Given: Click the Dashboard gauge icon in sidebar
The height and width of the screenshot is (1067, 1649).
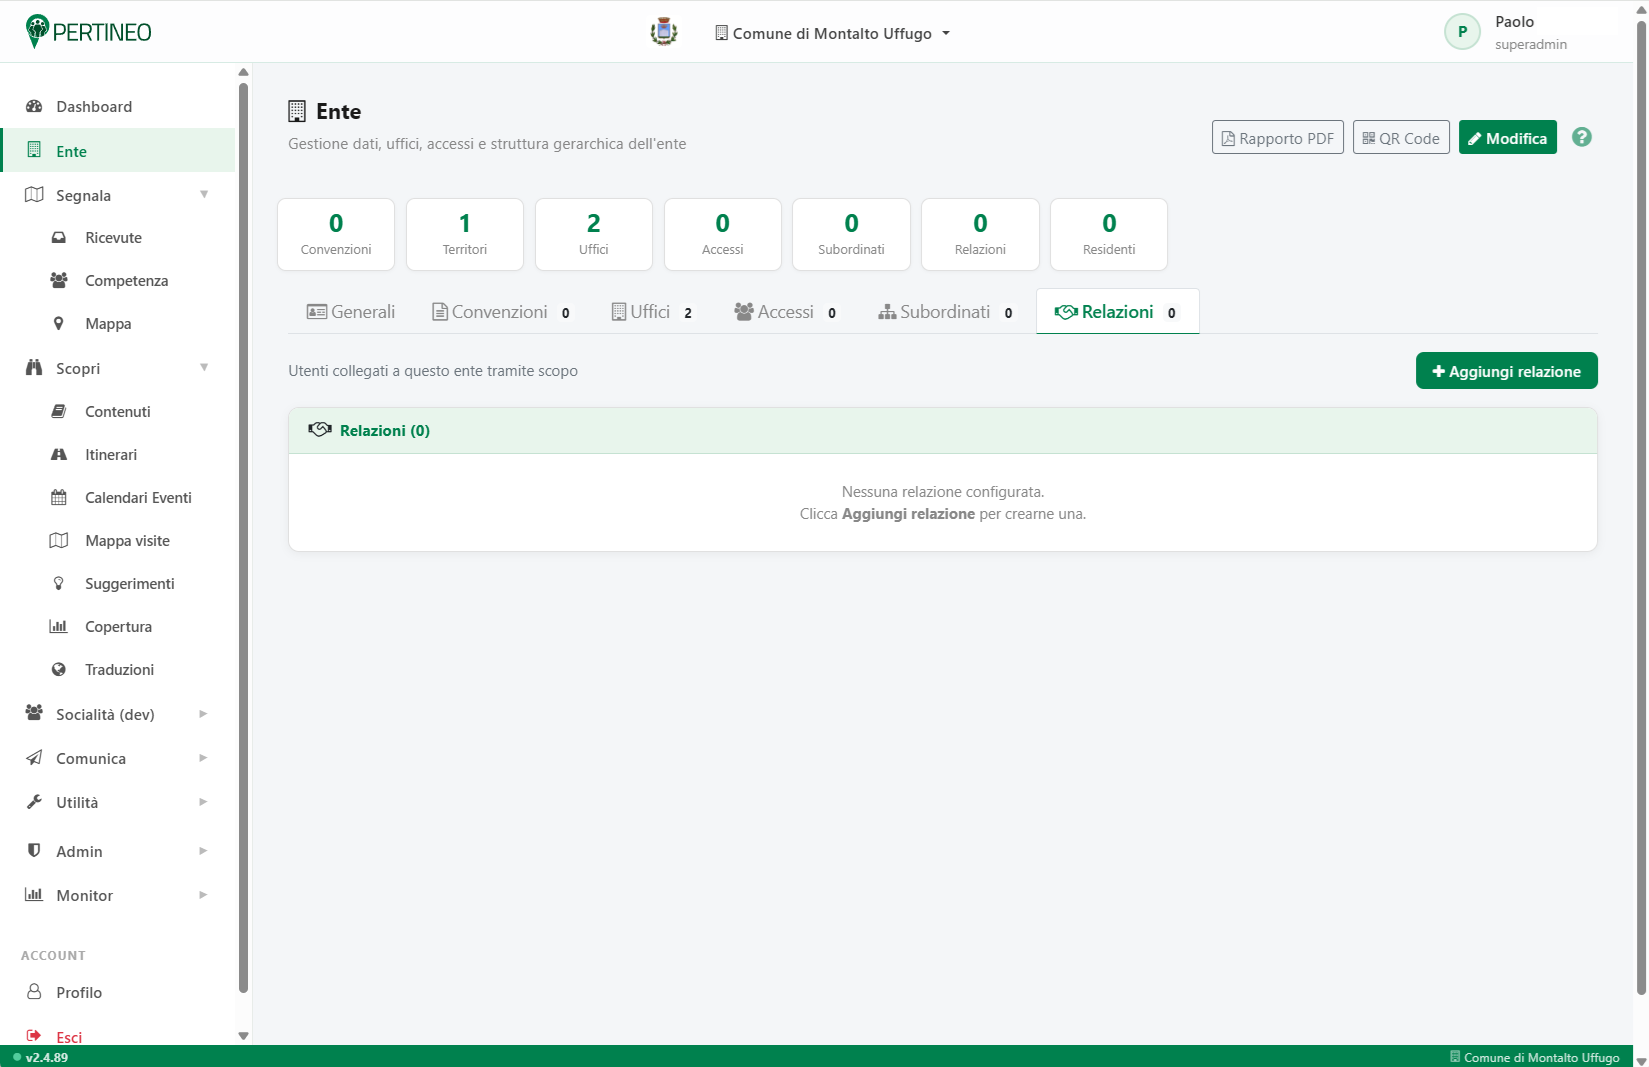Looking at the screenshot, I should click(x=34, y=106).
